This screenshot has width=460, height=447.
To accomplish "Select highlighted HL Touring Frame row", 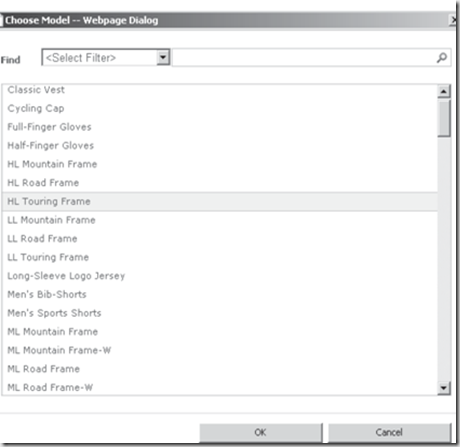I will click(x=220, y=201).
